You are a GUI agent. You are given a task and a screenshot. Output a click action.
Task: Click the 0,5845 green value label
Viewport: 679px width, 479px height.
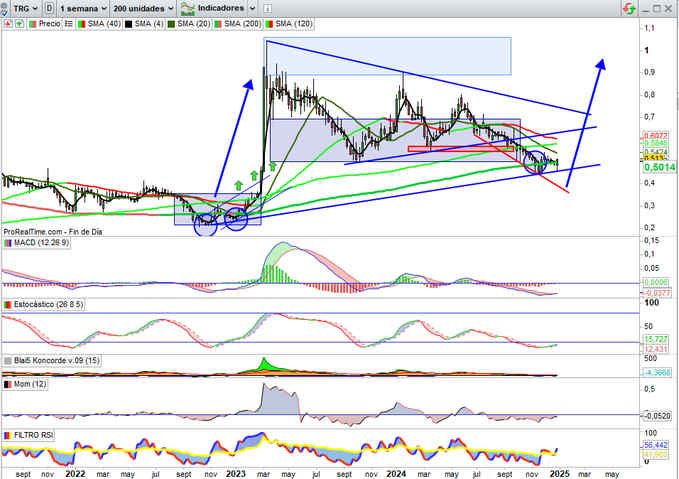pos(656,143)
